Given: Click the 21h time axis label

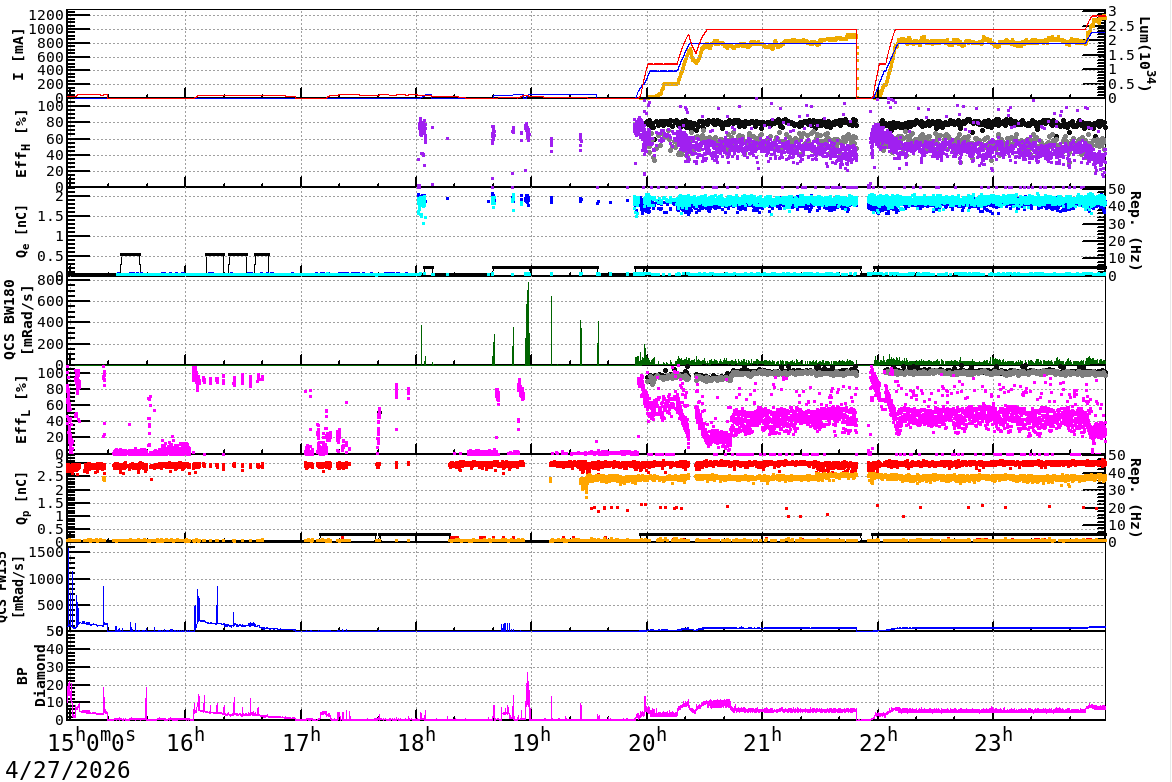Looking at the screenshot, I should coord(763,742).
